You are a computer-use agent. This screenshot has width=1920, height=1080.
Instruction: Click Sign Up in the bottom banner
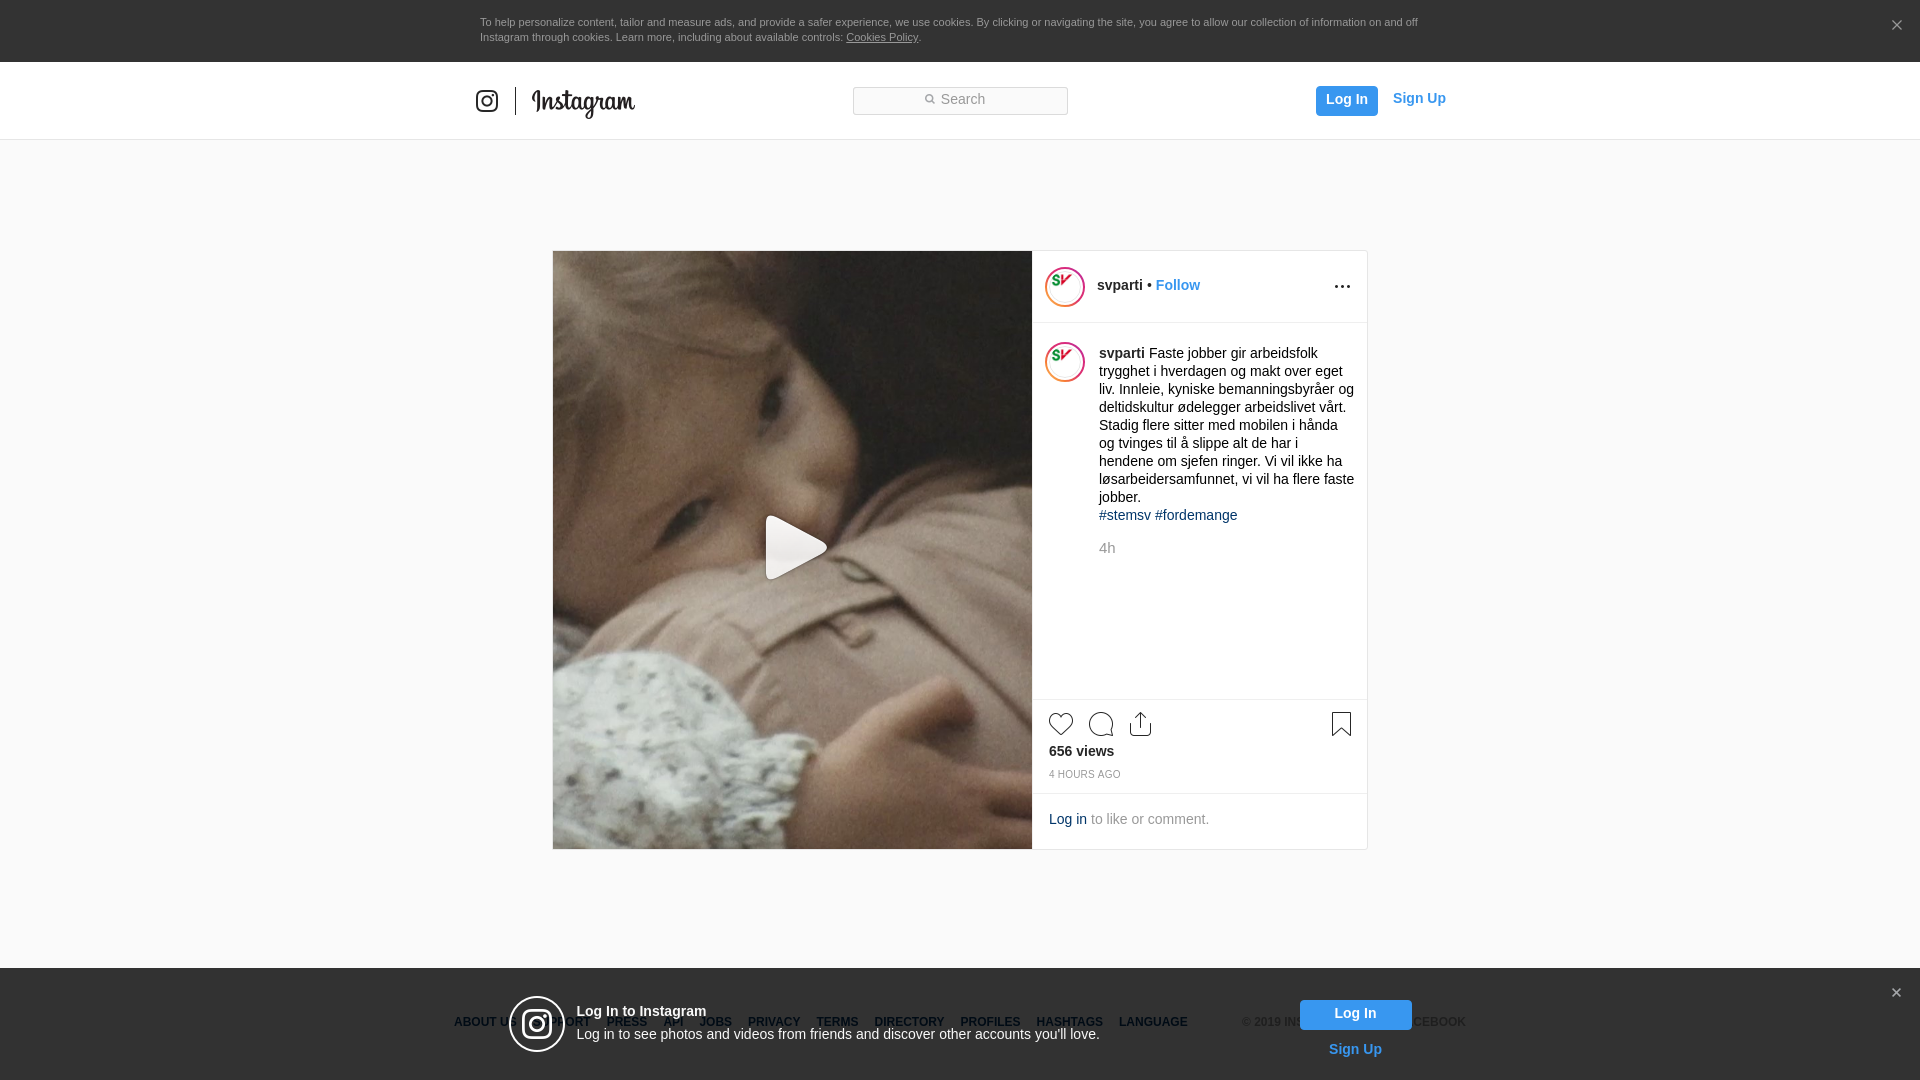click(1355, 1049)
